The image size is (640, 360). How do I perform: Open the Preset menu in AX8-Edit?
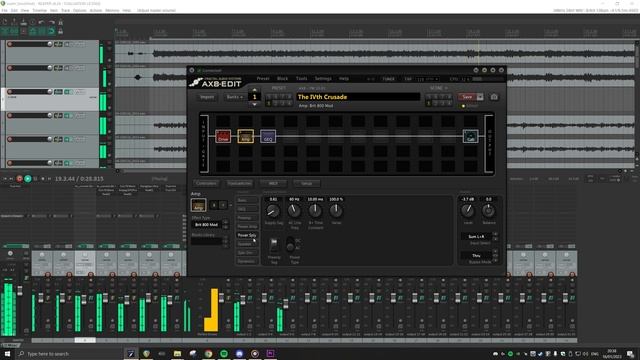click(x=263, y=78)
